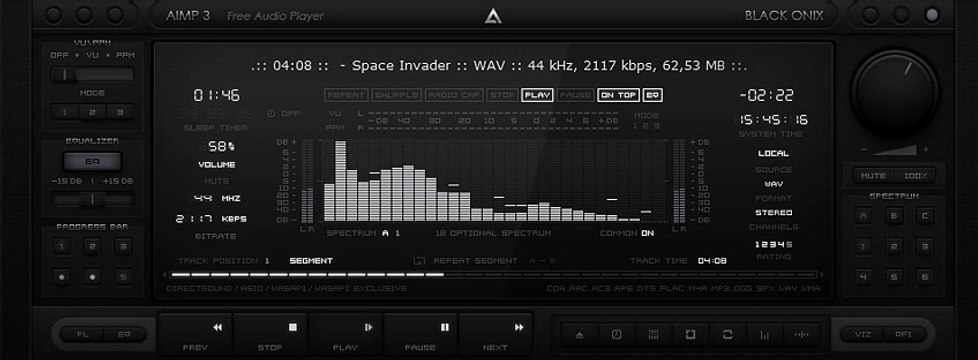This screenshot has height=360, width=978.
Task: Choose Progress Bar style button 5
Action: 123,276
